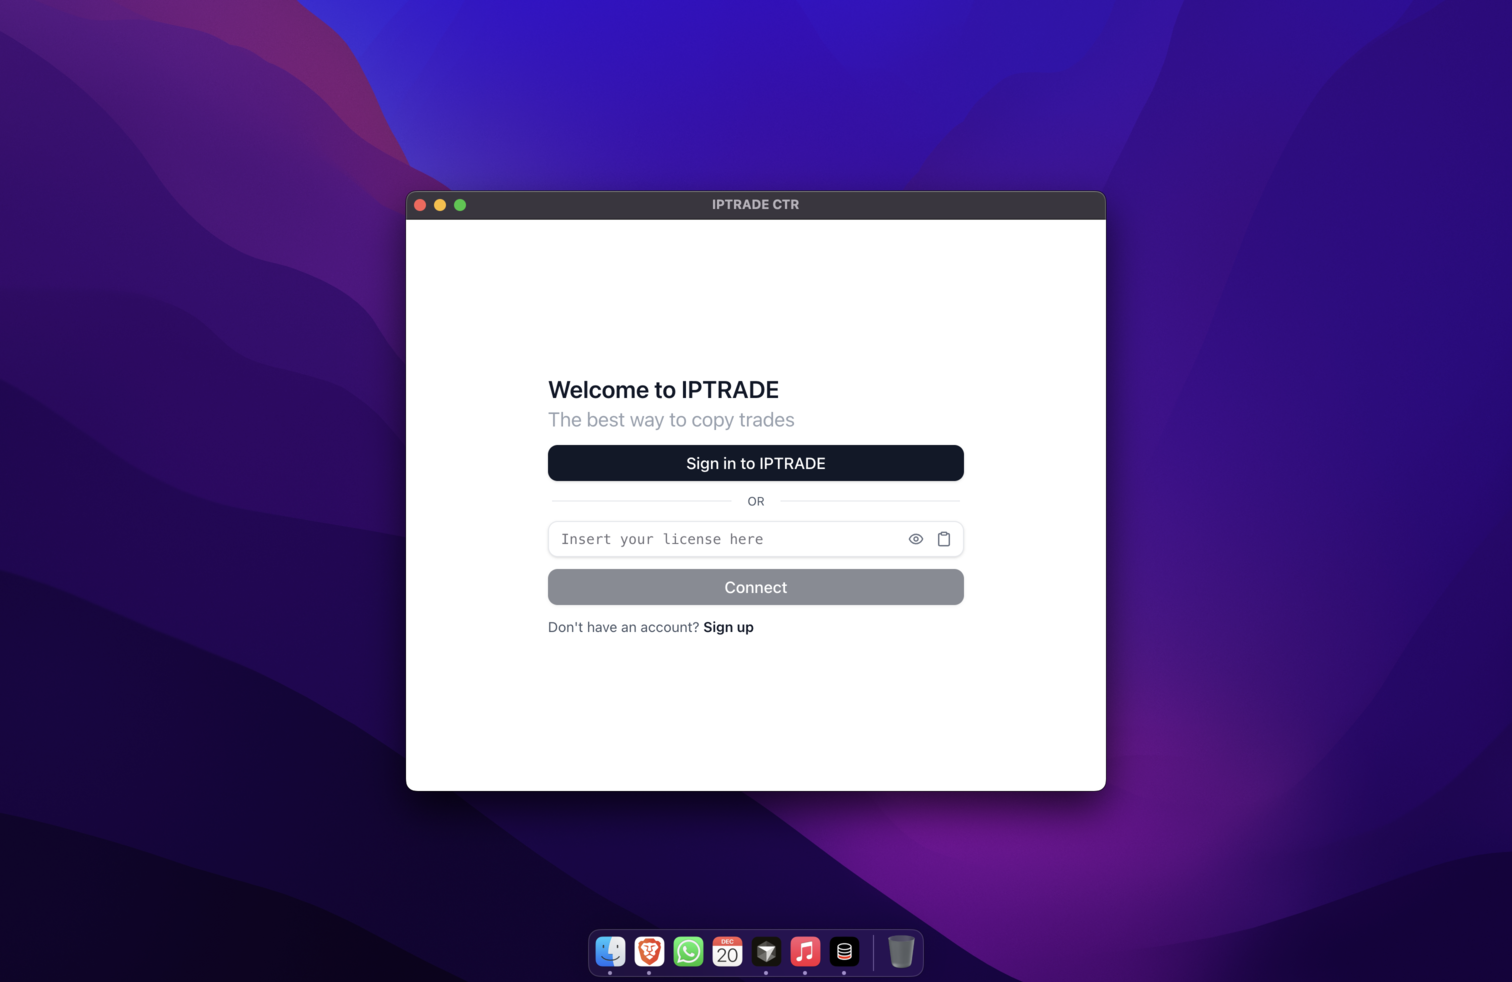1512x982 pixels.
Task: Launch the black cube app in the dock
Action: [x=766, y=951]
